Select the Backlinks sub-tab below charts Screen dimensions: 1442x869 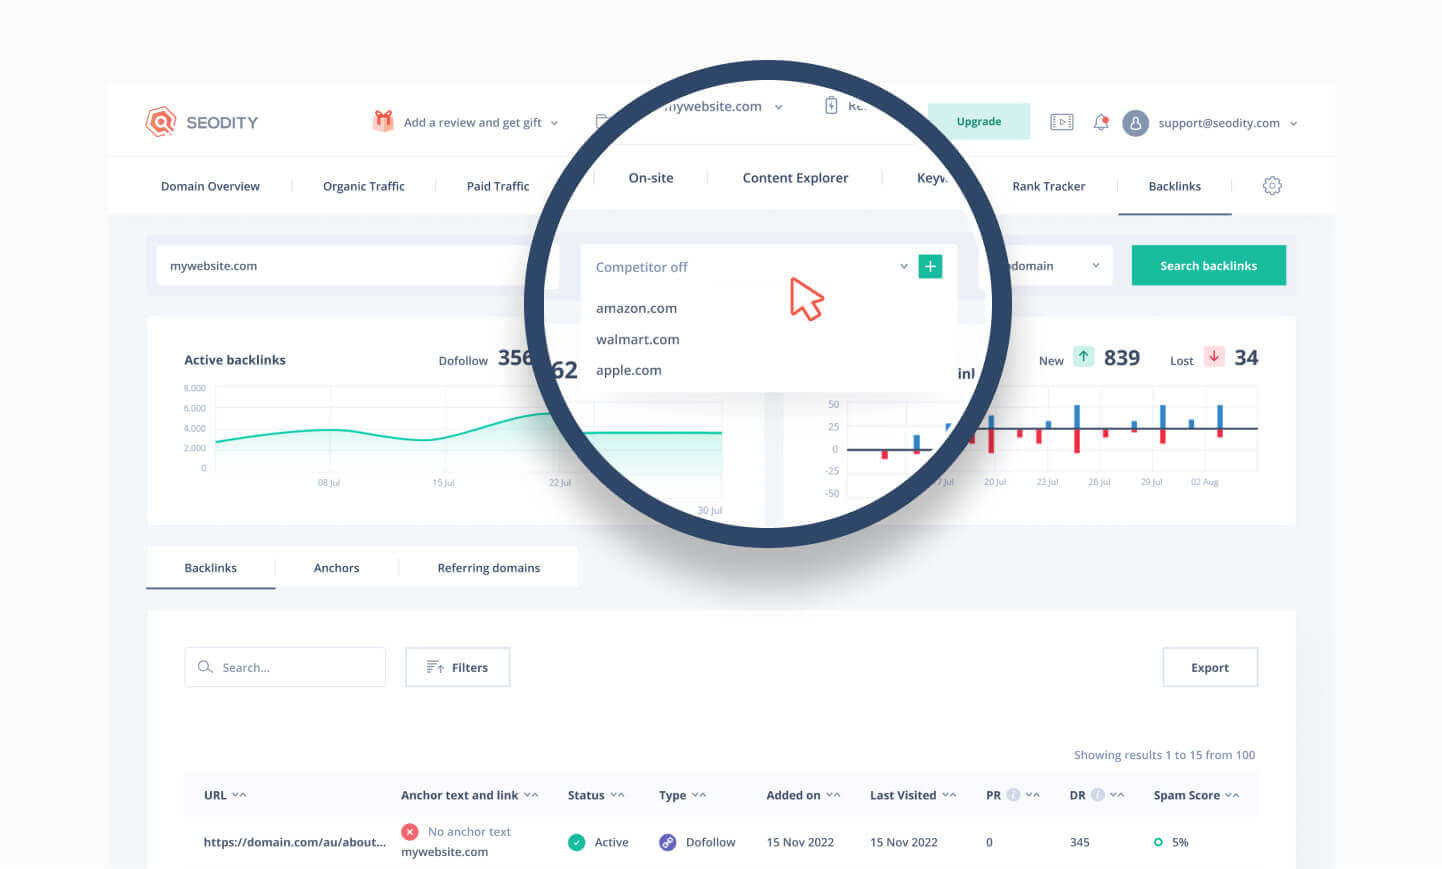pos(210,568)
